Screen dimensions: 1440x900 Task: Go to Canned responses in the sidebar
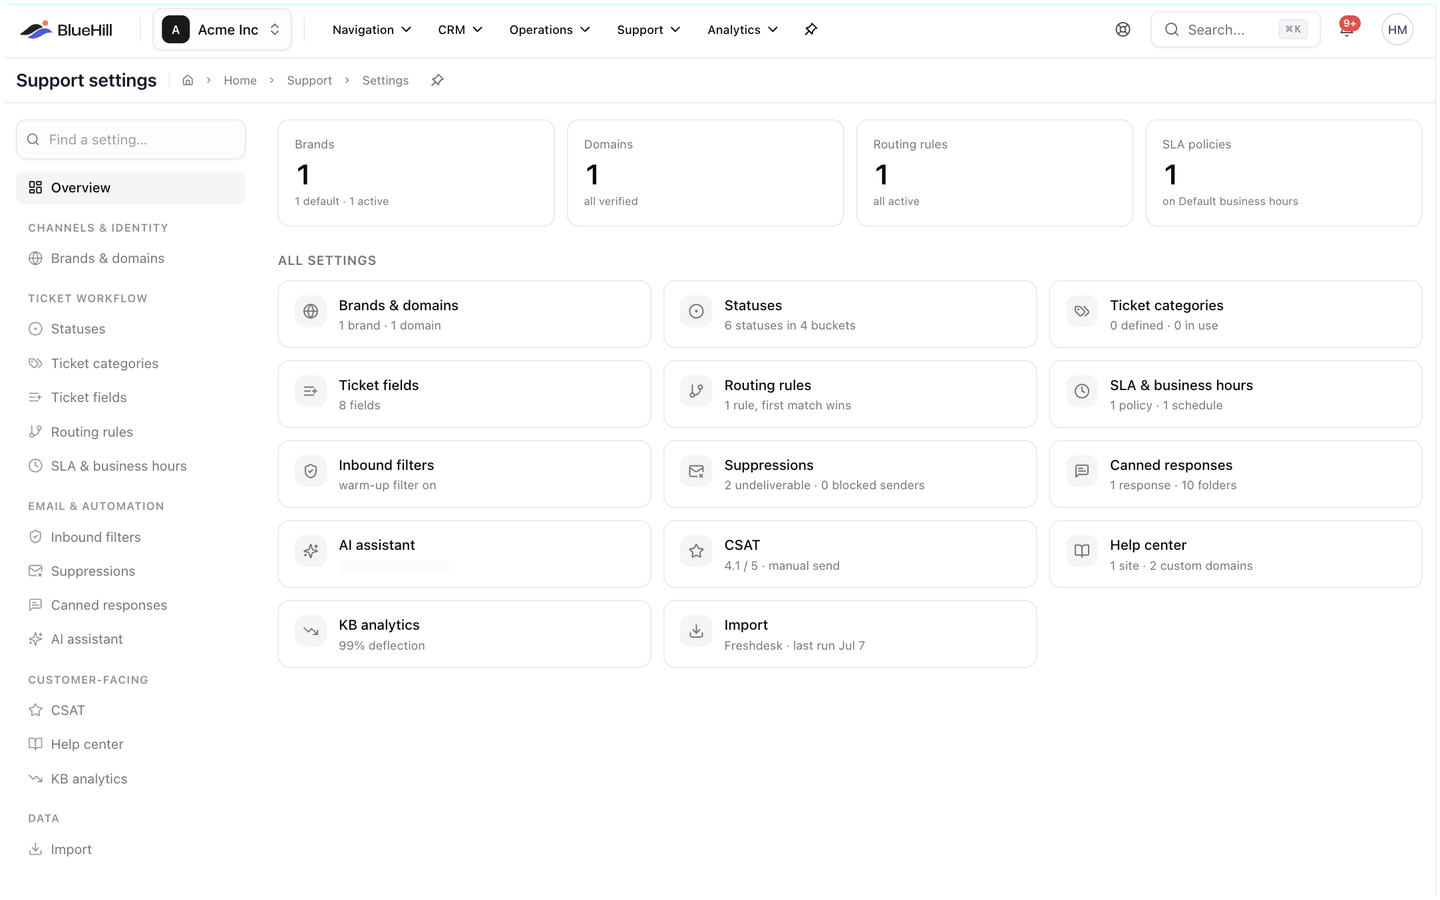pyautogui.click(x=131, y=605)
